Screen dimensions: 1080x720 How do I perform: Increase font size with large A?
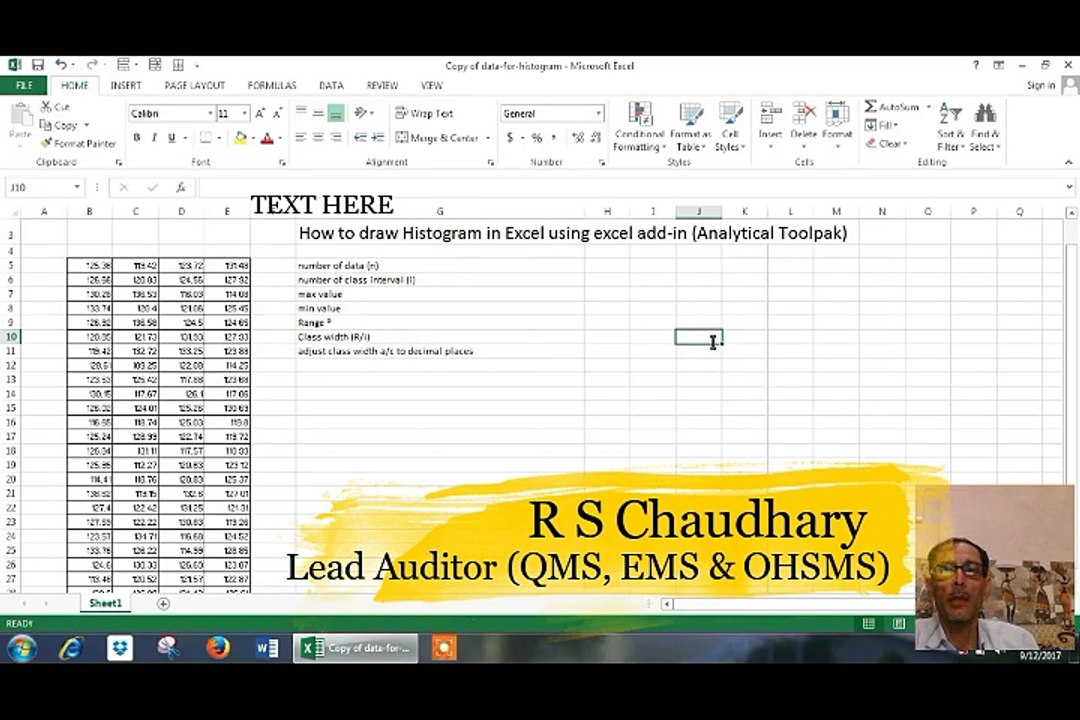tap(260, 114)
